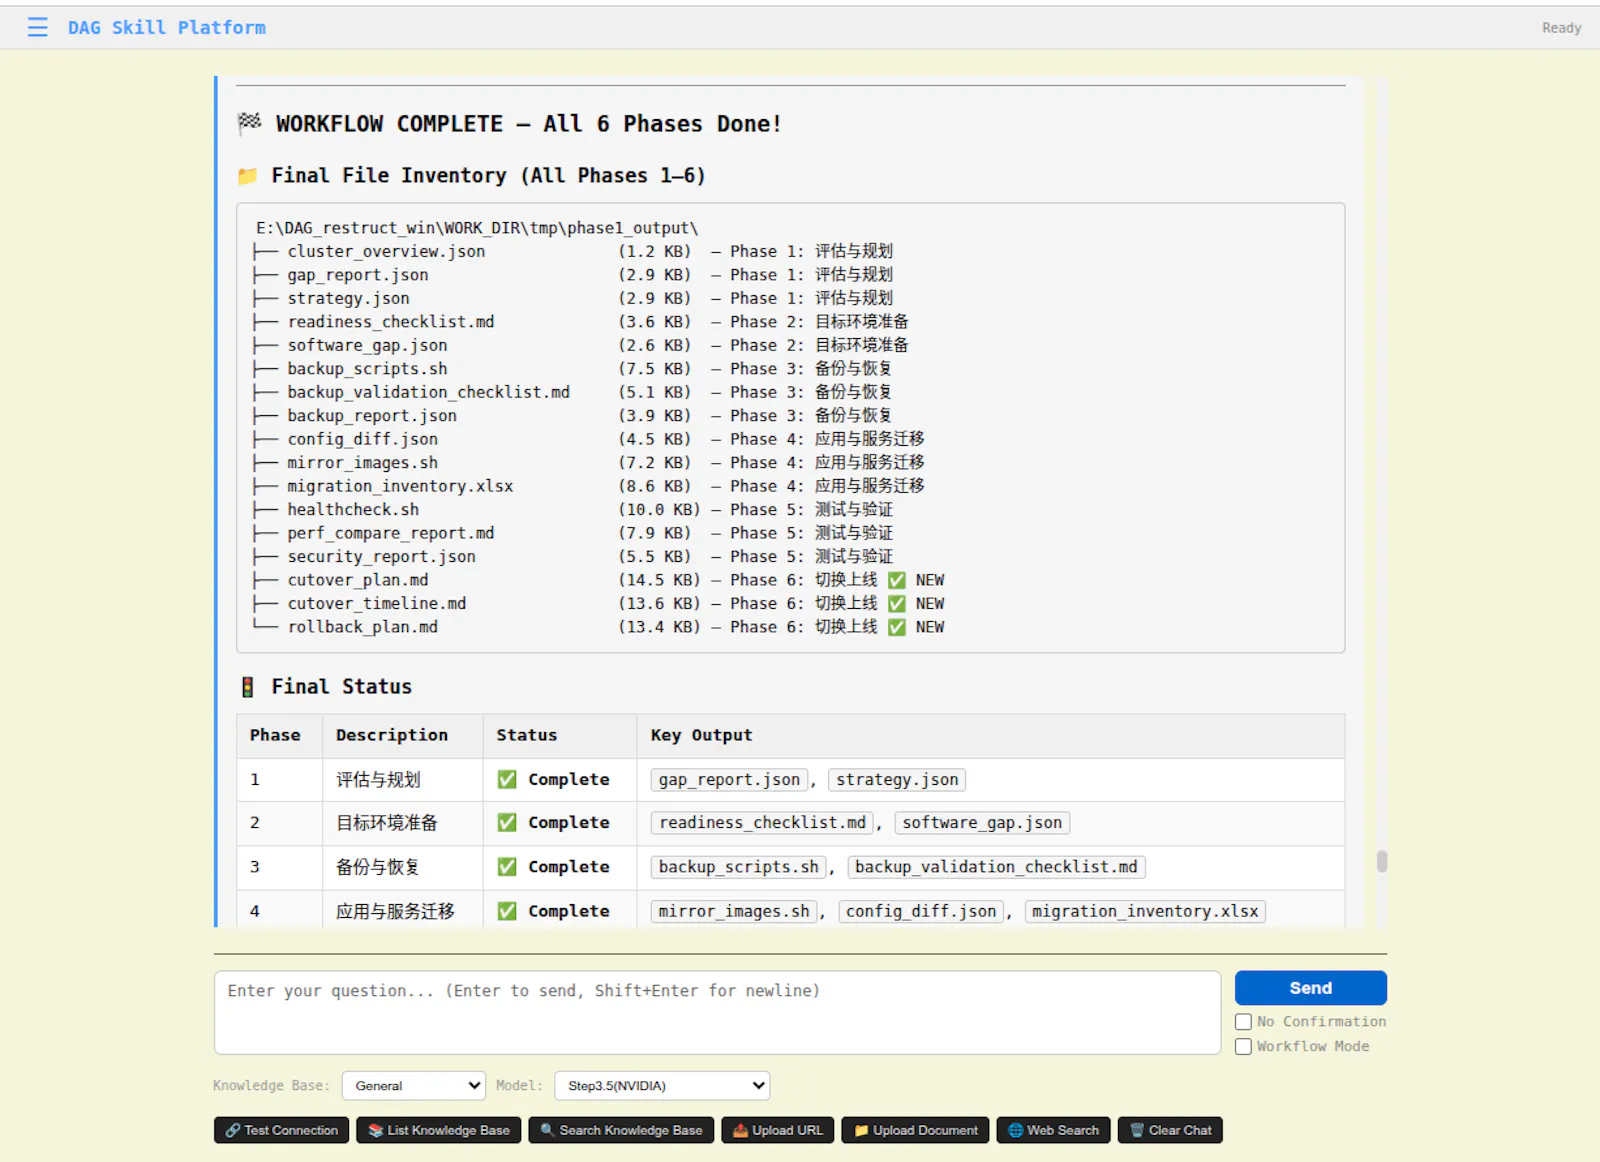Click the Web Search button
1600x1162 pixels.
point(1053,1130)
